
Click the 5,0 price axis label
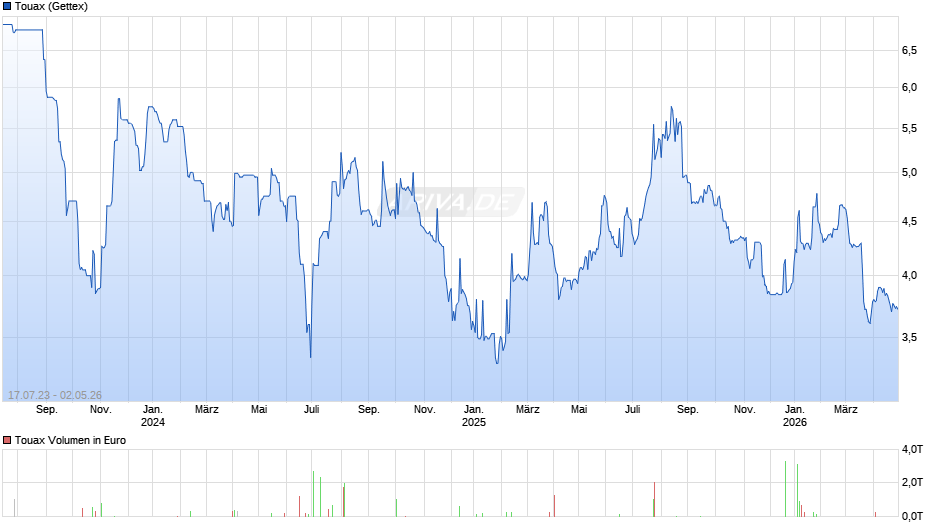point(909,173)
